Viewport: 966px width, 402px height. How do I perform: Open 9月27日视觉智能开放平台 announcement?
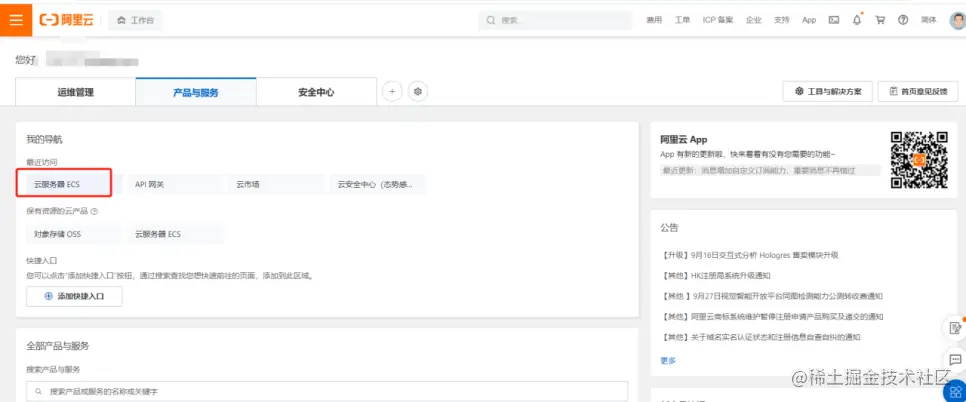coord(771,296)
